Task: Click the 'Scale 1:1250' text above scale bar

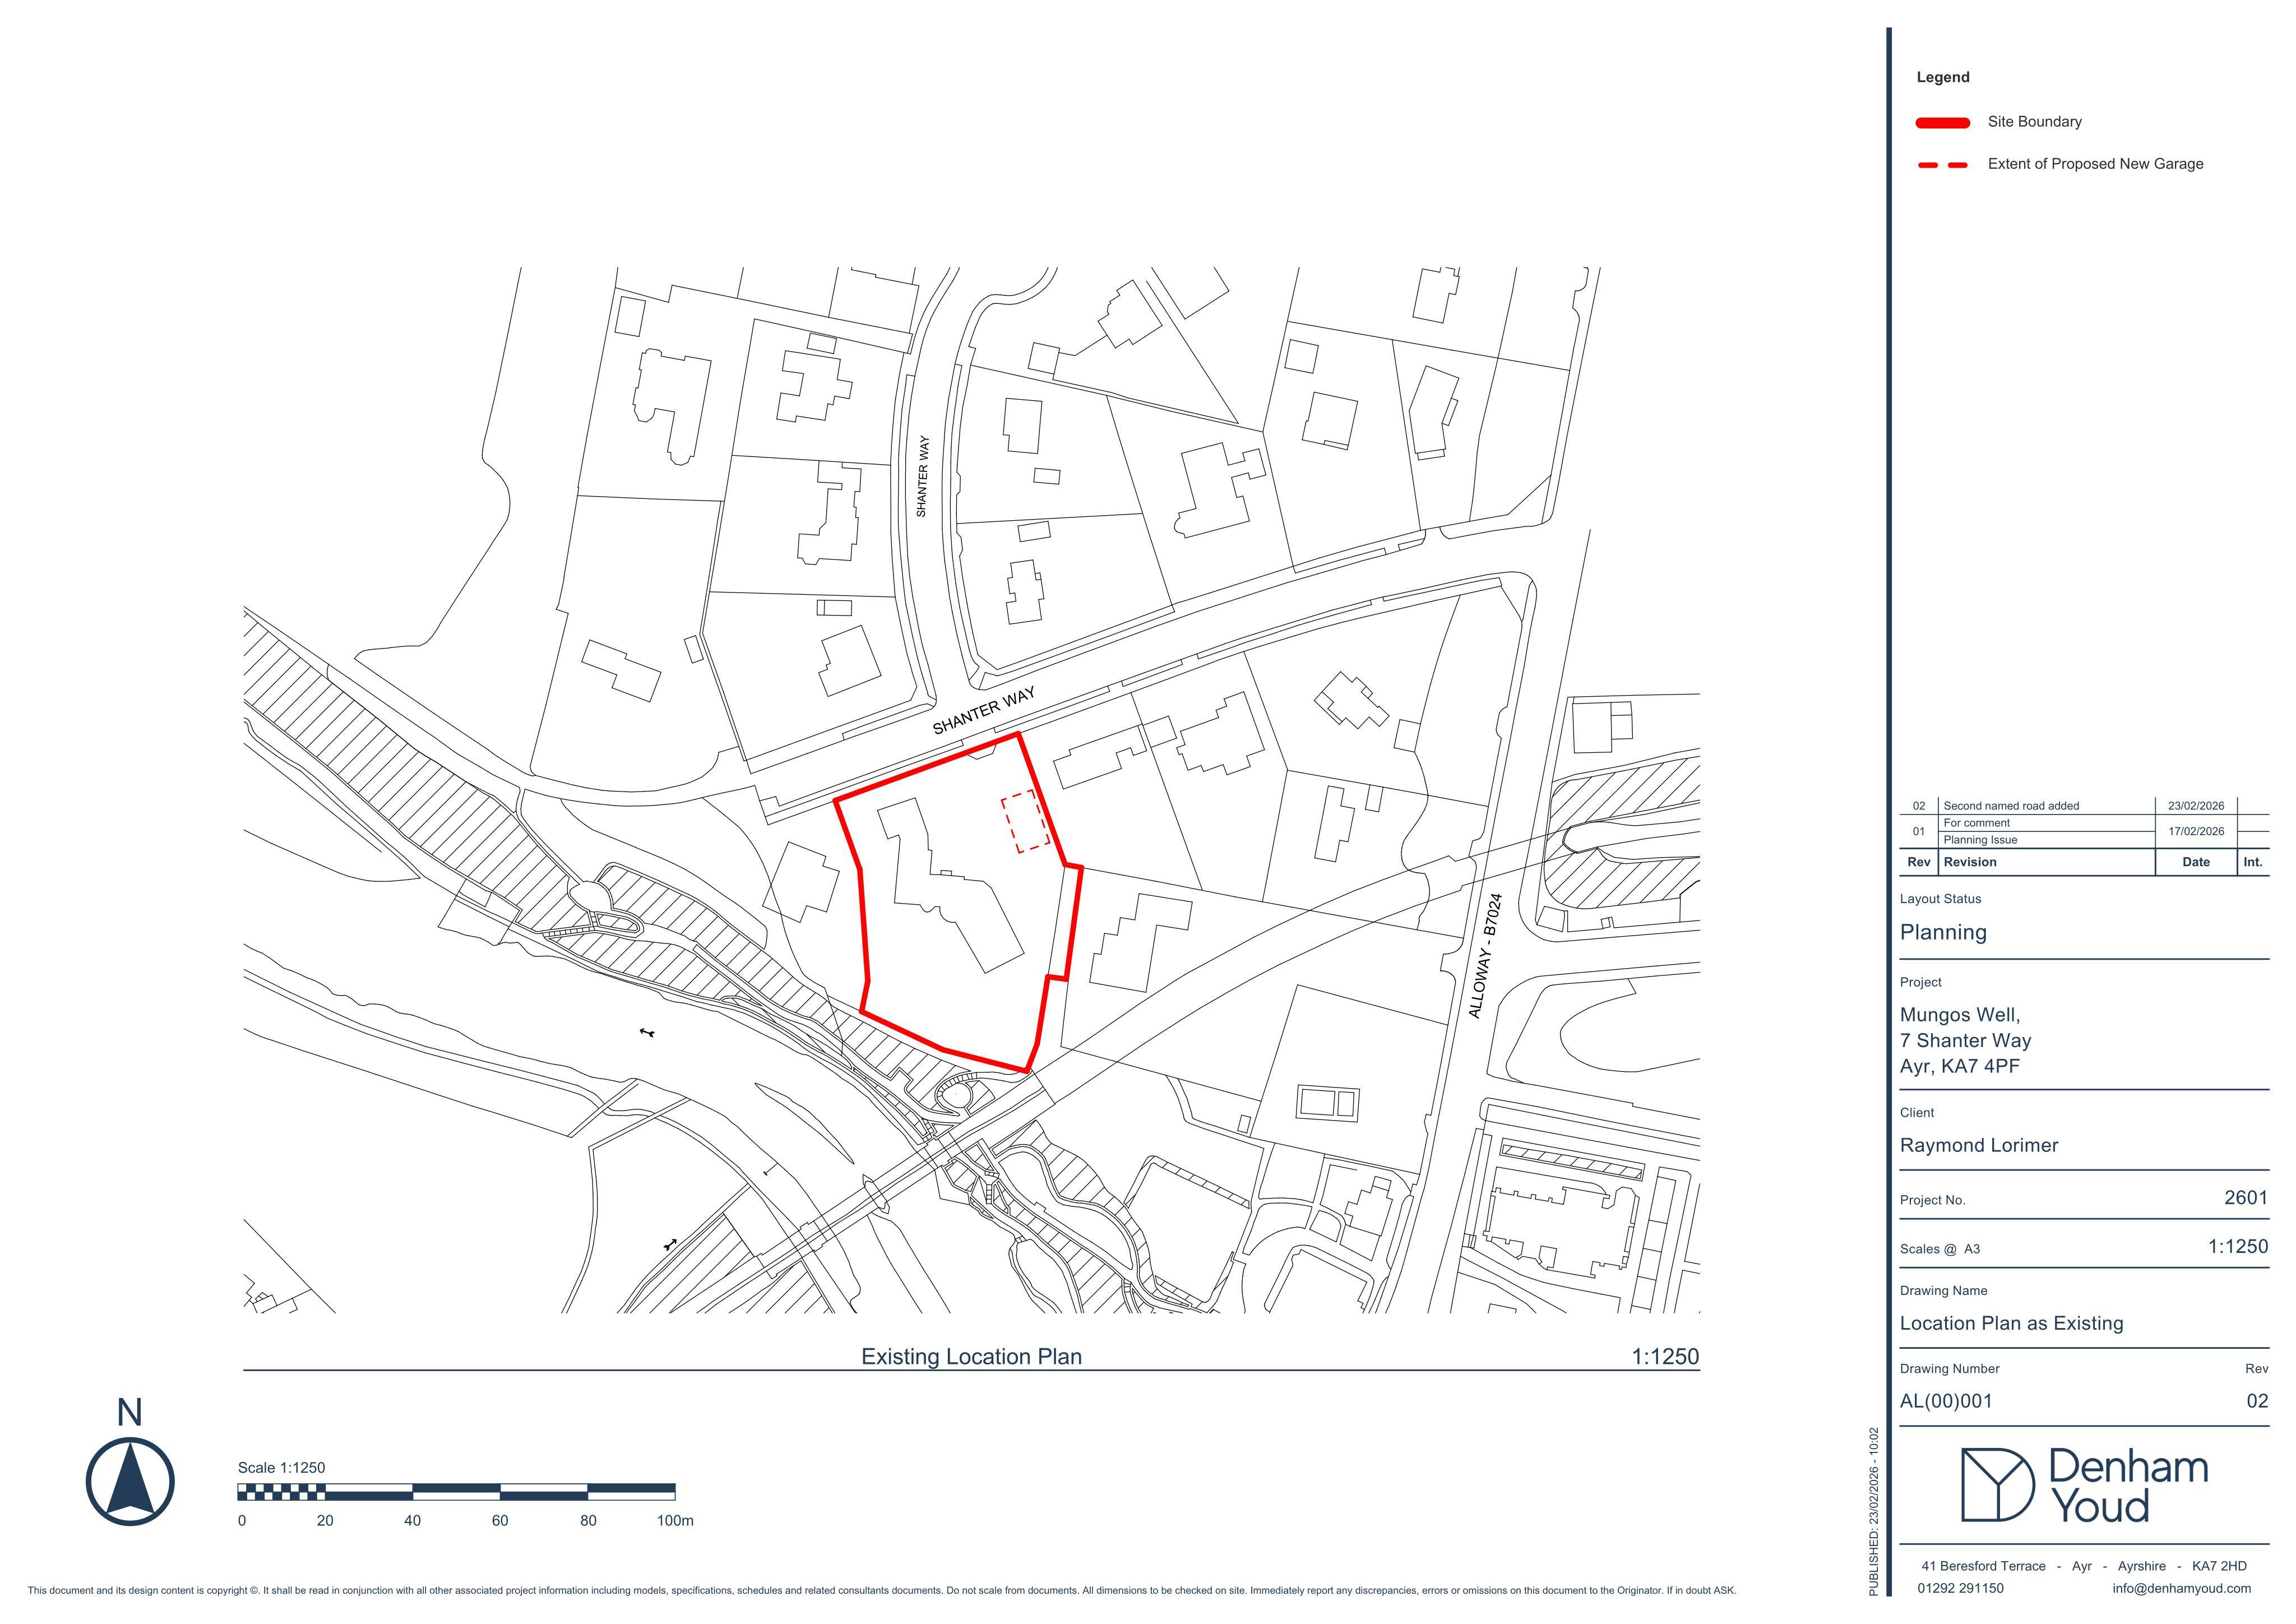Action: [x=281, y=1467]
